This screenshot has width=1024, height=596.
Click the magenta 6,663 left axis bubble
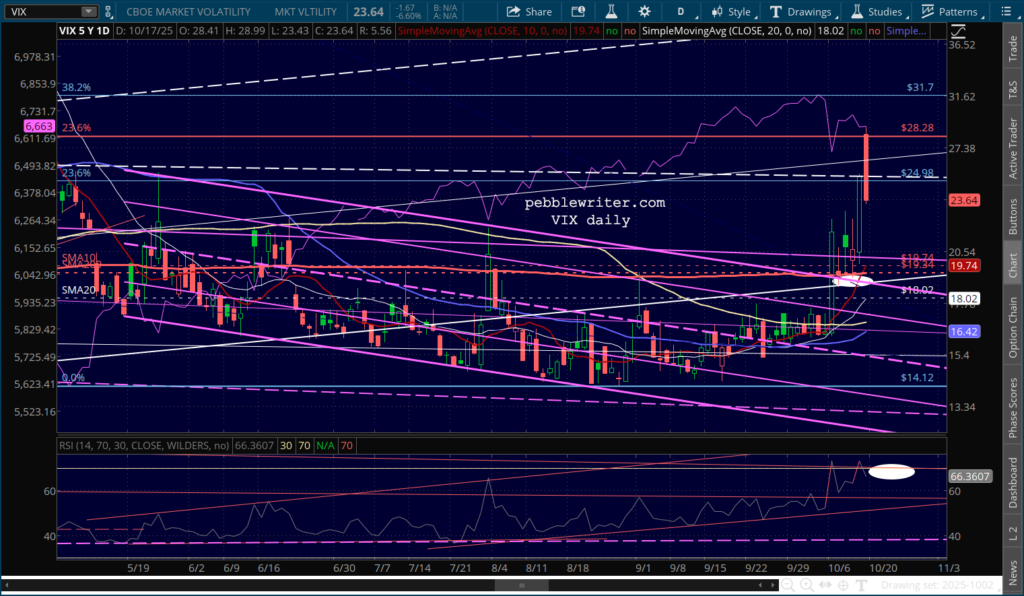[38, 126]
